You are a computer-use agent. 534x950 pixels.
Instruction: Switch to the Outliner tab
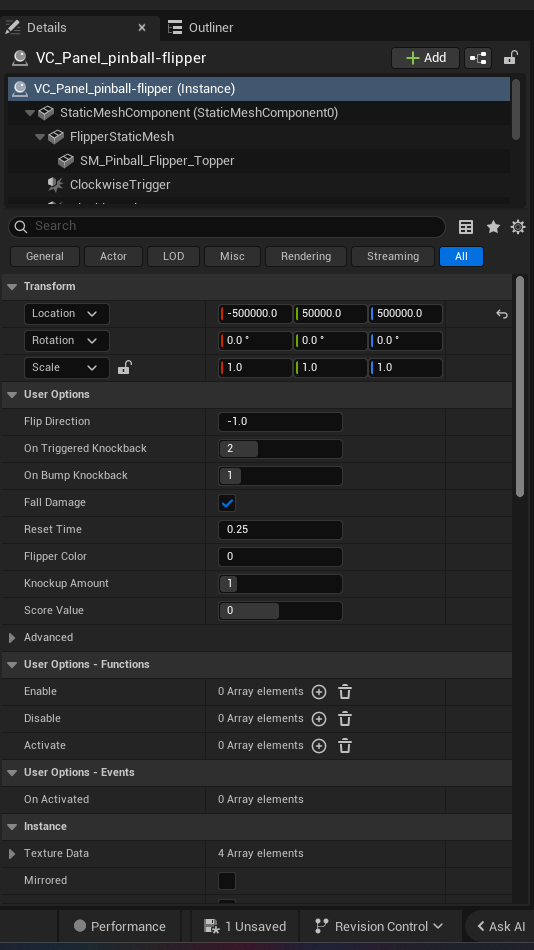(x=201, y=27)
